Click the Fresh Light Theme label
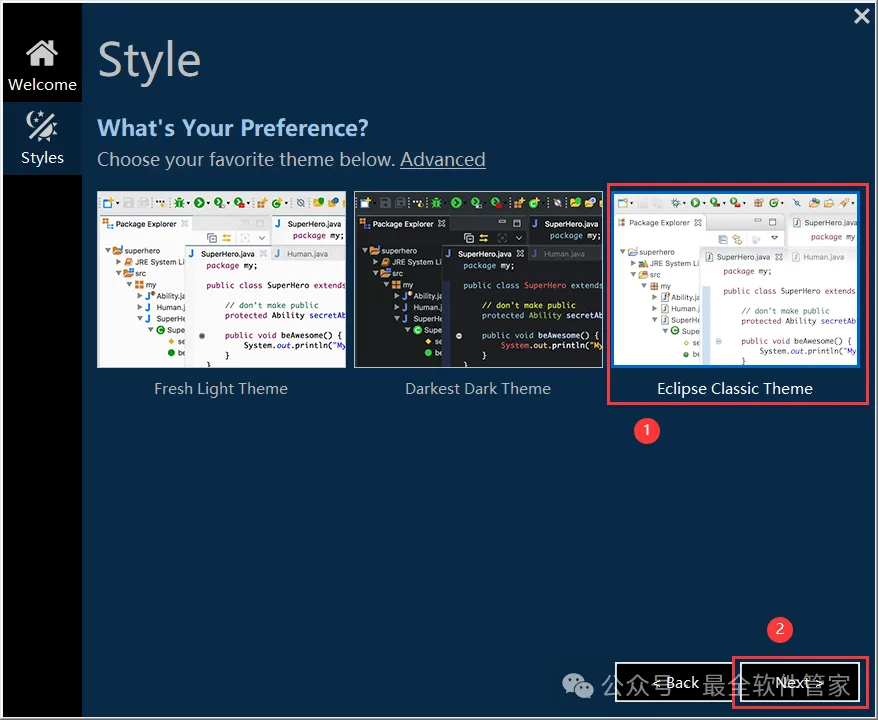Image resolution: width=878 pixels, height=720 pixels. coord(221,389)
